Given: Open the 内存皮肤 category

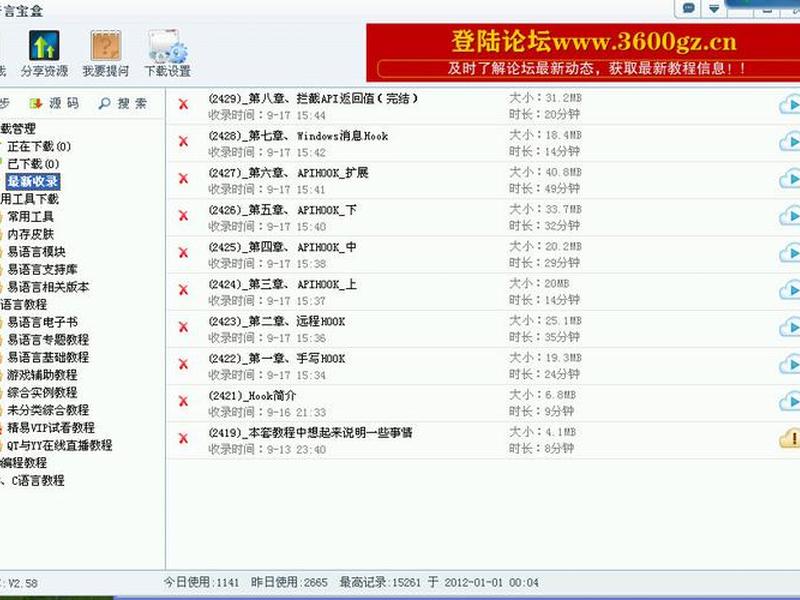Looking at the screenshot, I should [x=30, y=234].
